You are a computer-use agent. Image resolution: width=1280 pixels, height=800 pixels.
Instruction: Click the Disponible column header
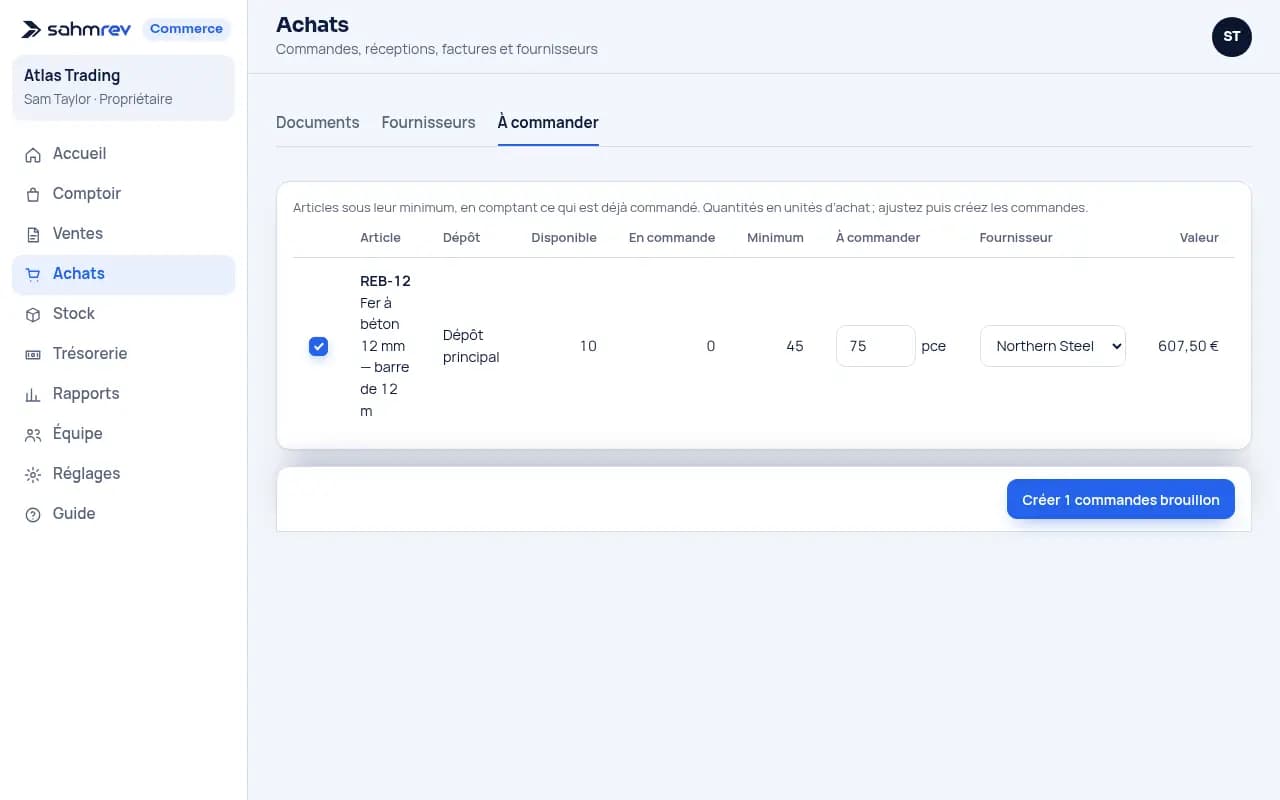point(564,238)
